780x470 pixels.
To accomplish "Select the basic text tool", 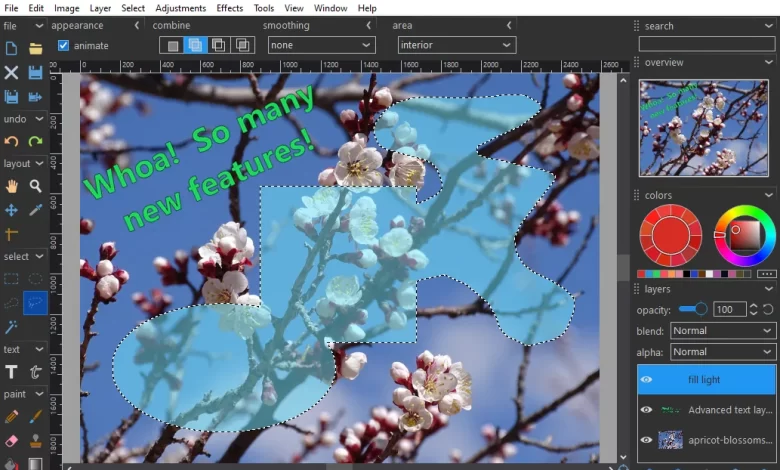I will click(11, 372).
